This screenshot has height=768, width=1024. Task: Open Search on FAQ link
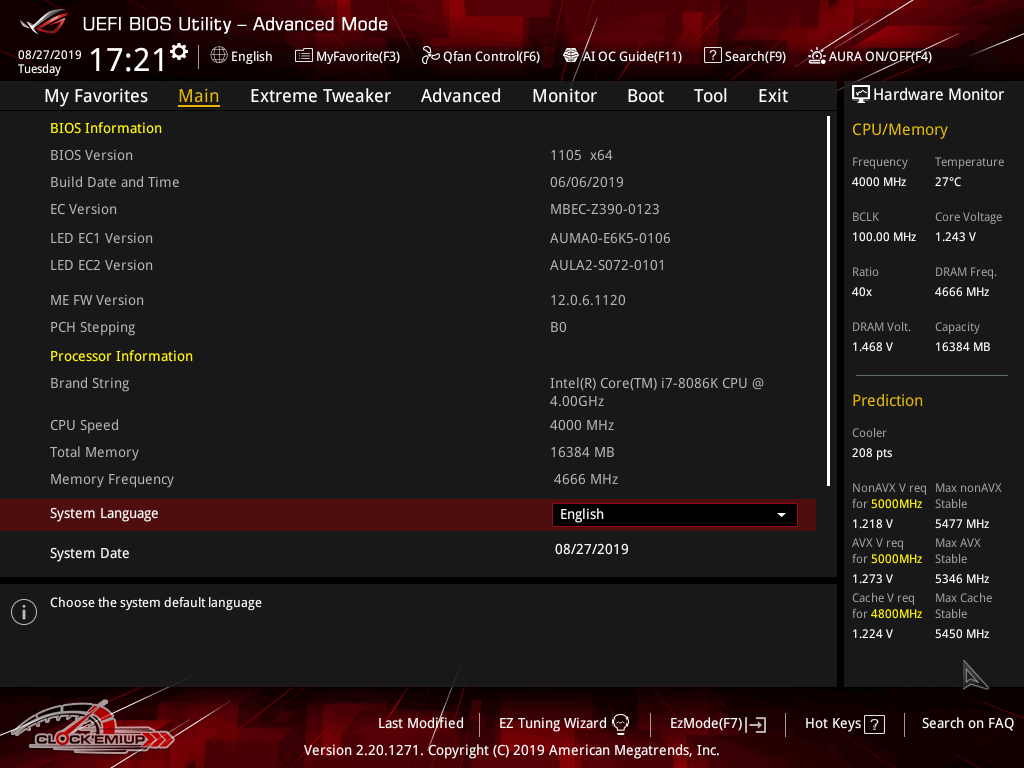coord(967,723)
